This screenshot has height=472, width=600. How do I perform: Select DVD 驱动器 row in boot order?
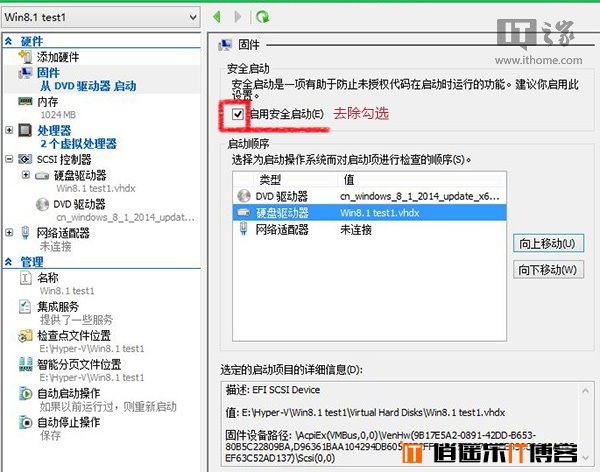click(x=369, y=196)
